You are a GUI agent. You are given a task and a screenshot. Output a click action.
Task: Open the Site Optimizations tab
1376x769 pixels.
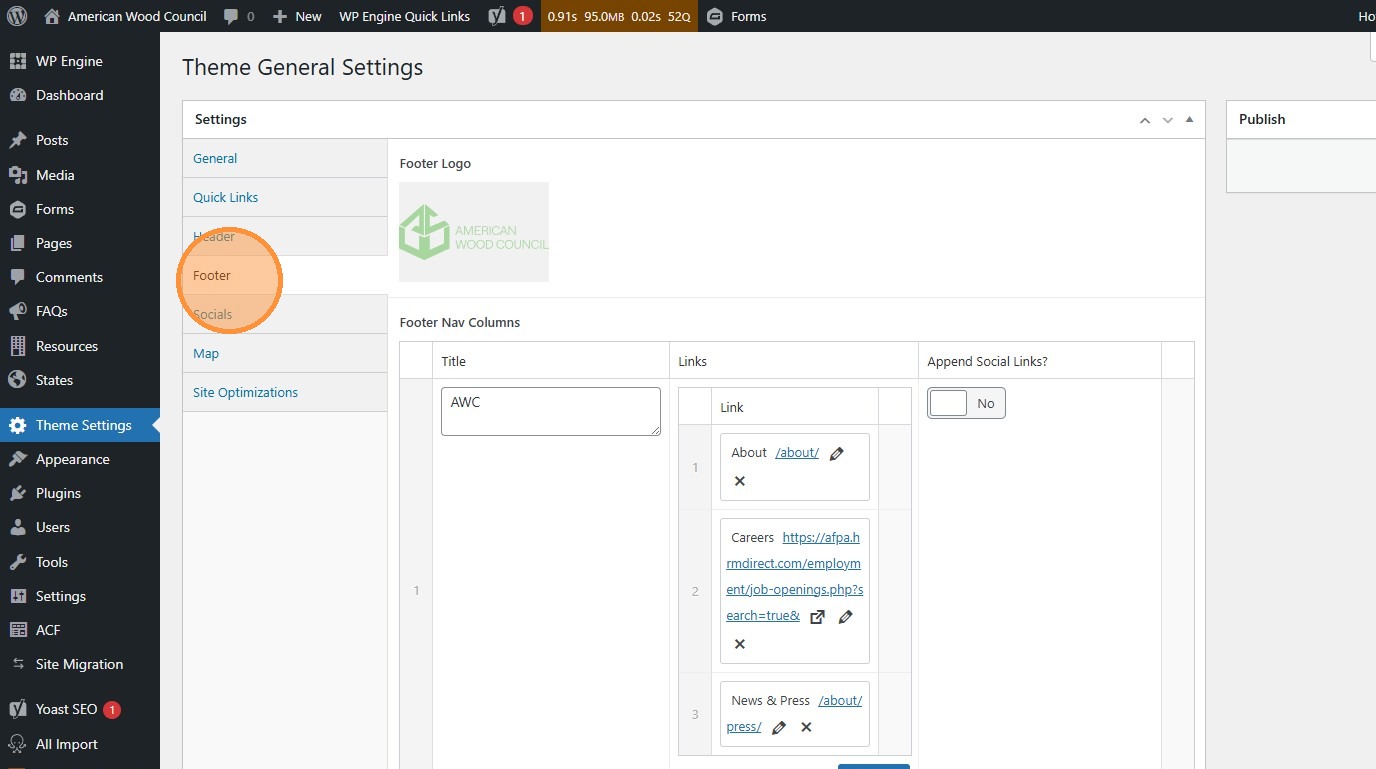click(x=245, y=392)
